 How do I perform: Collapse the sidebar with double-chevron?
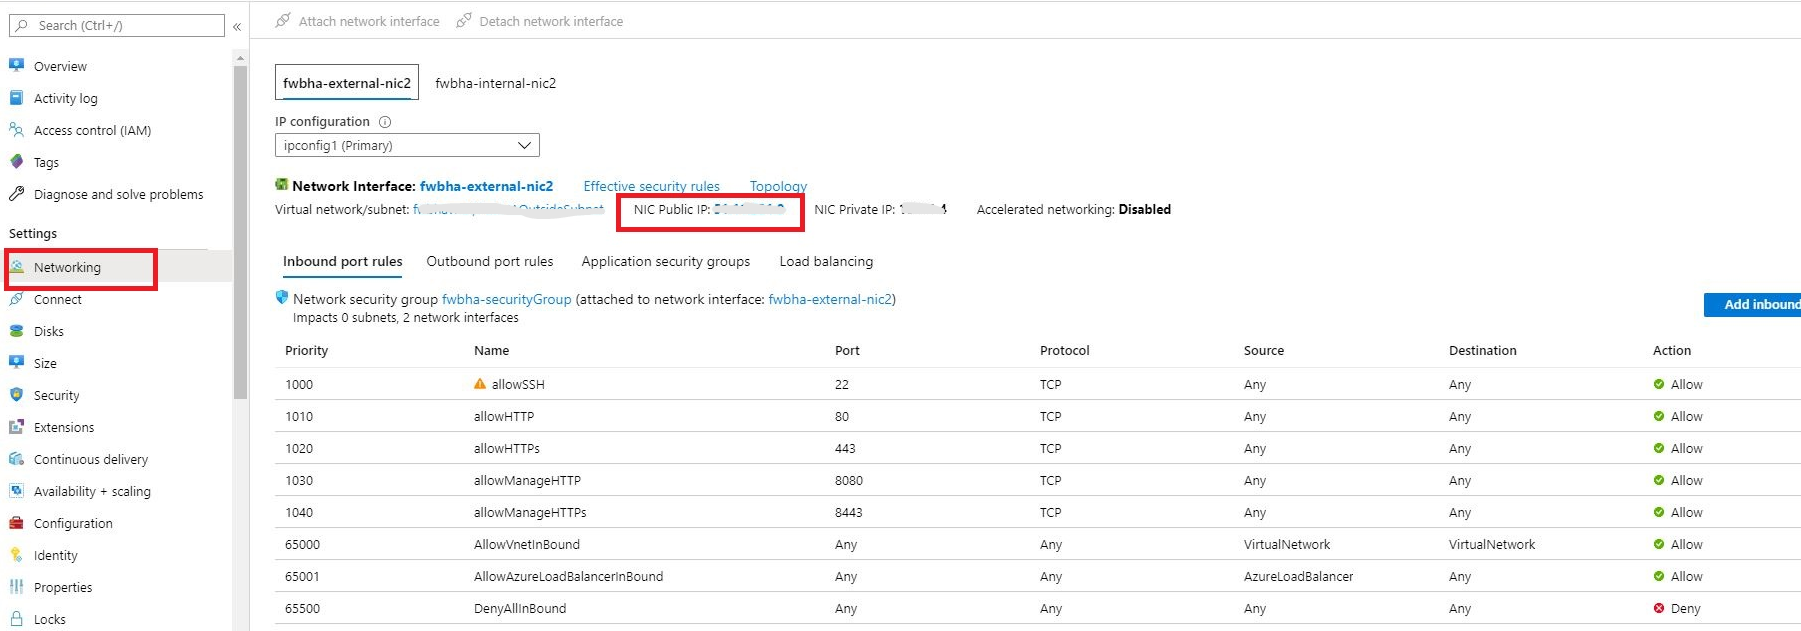[237, 26]
